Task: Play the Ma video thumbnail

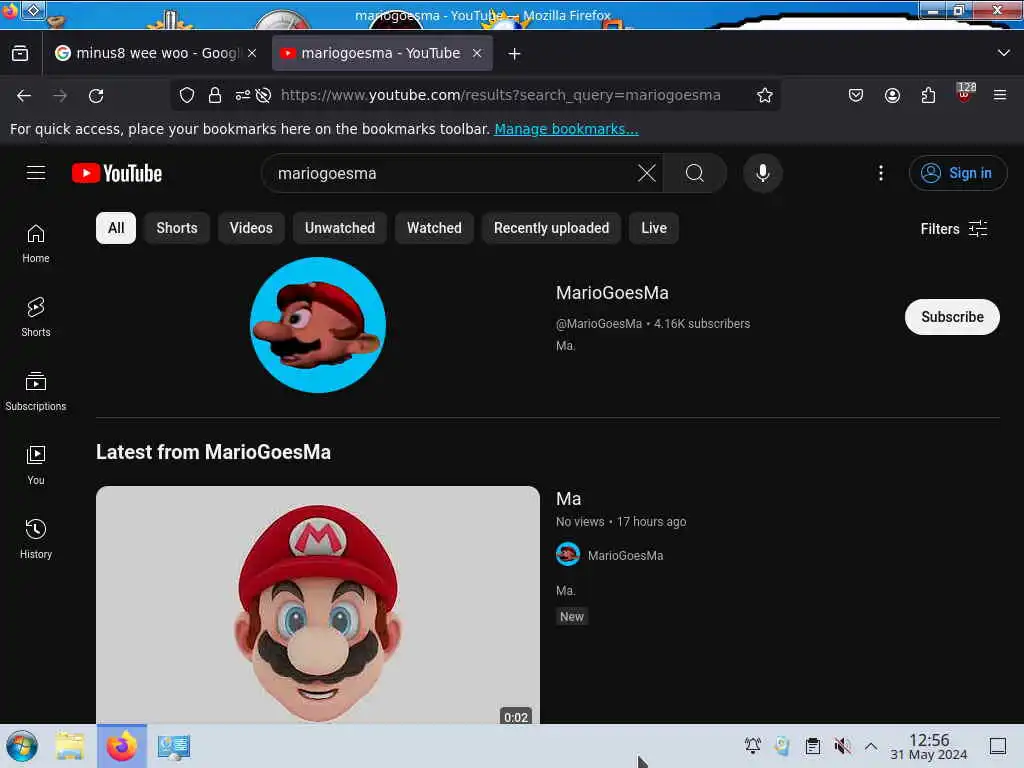Action: [318, 605]
